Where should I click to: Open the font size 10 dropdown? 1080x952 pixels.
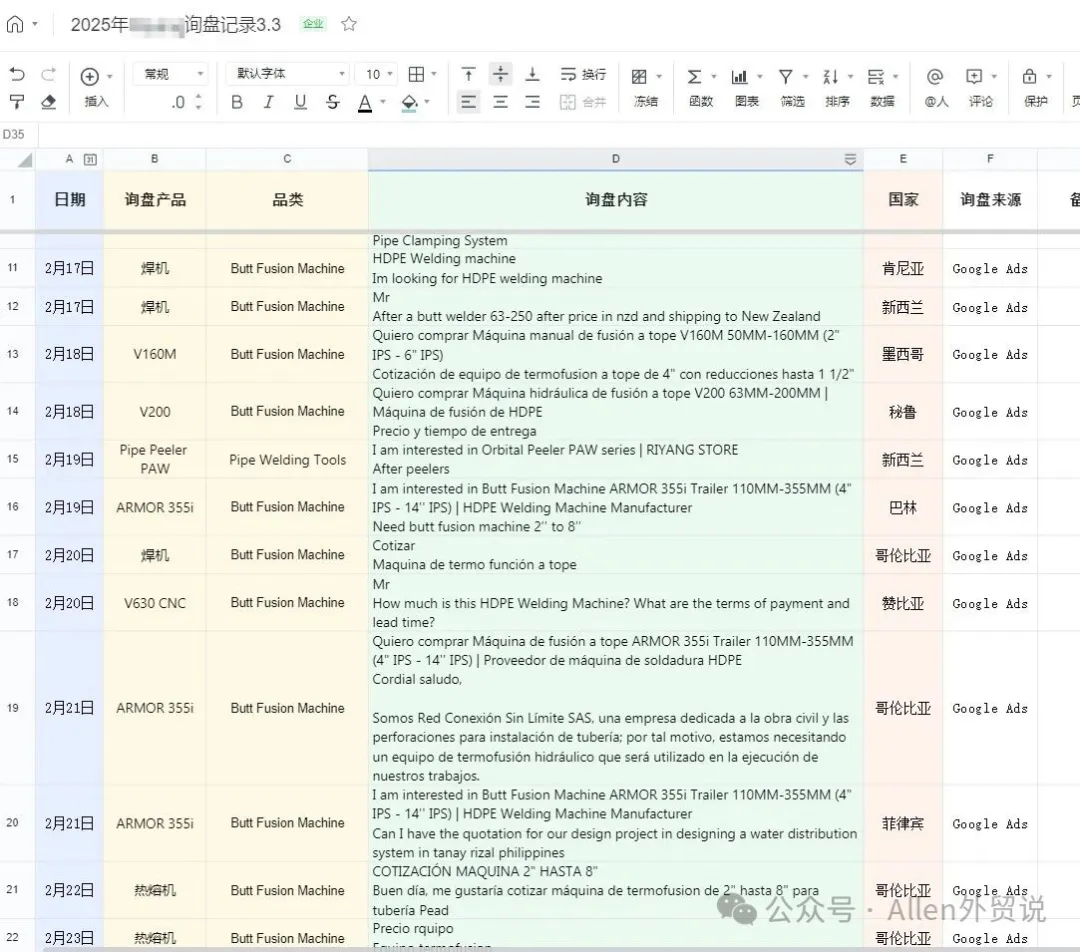(x=377, y=74)
